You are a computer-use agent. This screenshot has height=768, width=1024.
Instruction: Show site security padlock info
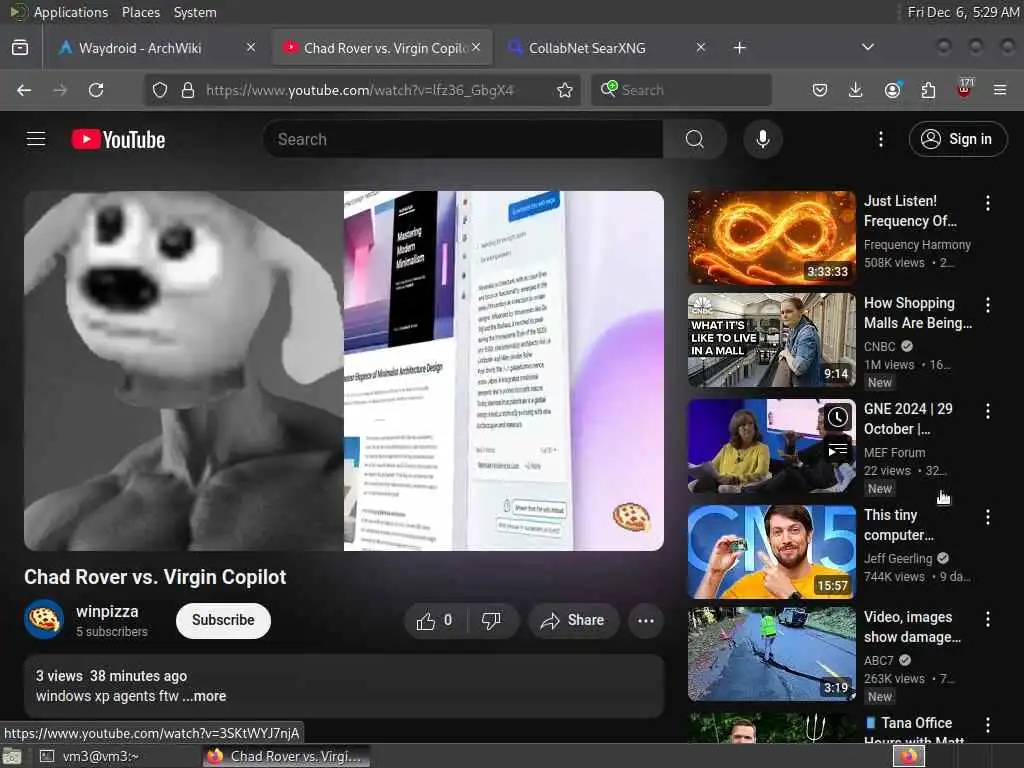188,90
